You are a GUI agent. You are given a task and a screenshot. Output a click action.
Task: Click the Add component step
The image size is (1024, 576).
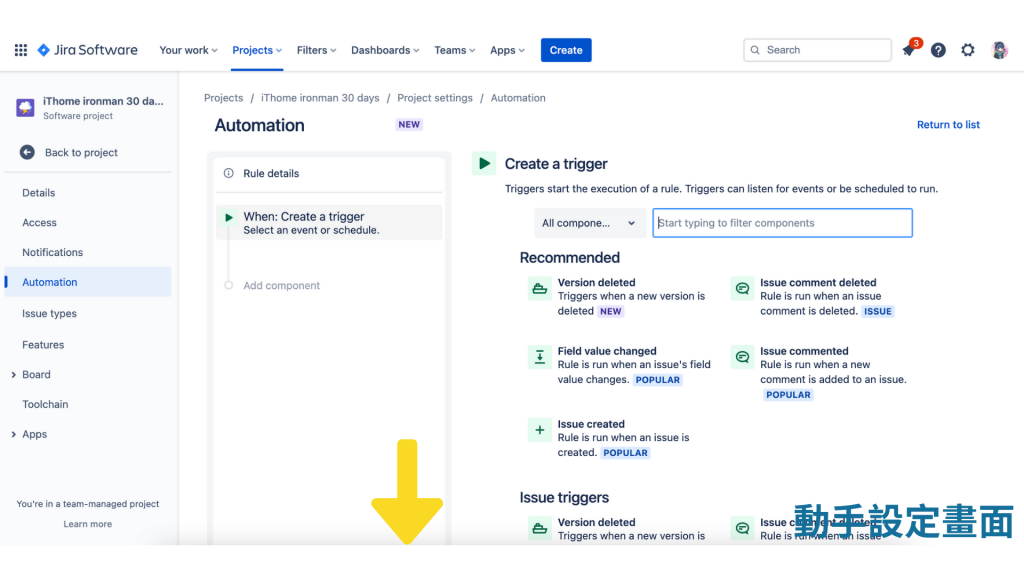(x=281, y=285)
